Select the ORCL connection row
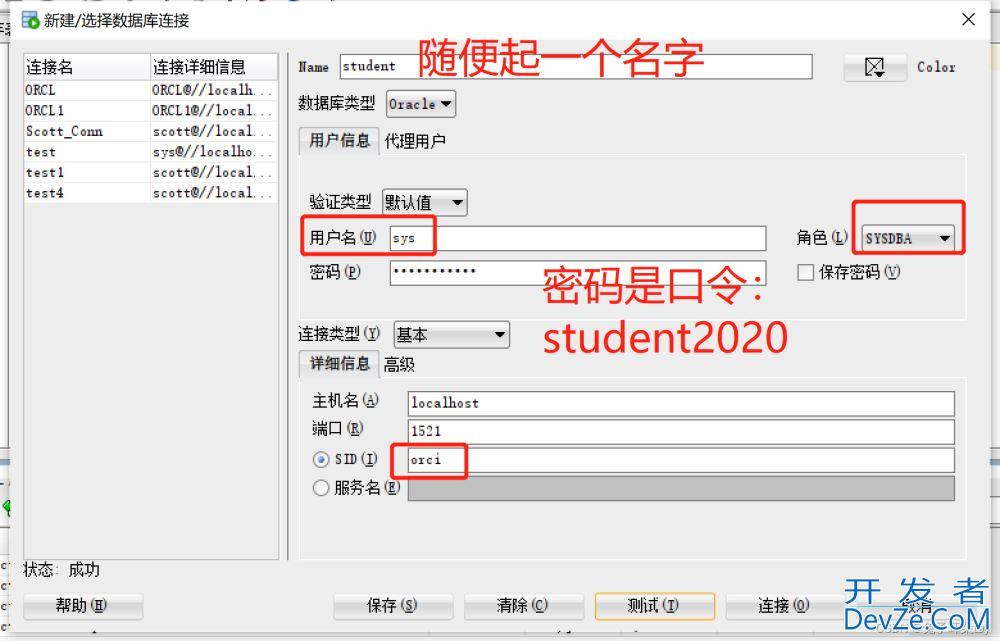This screenshot has width=1000, height=641. click(151, 90)
